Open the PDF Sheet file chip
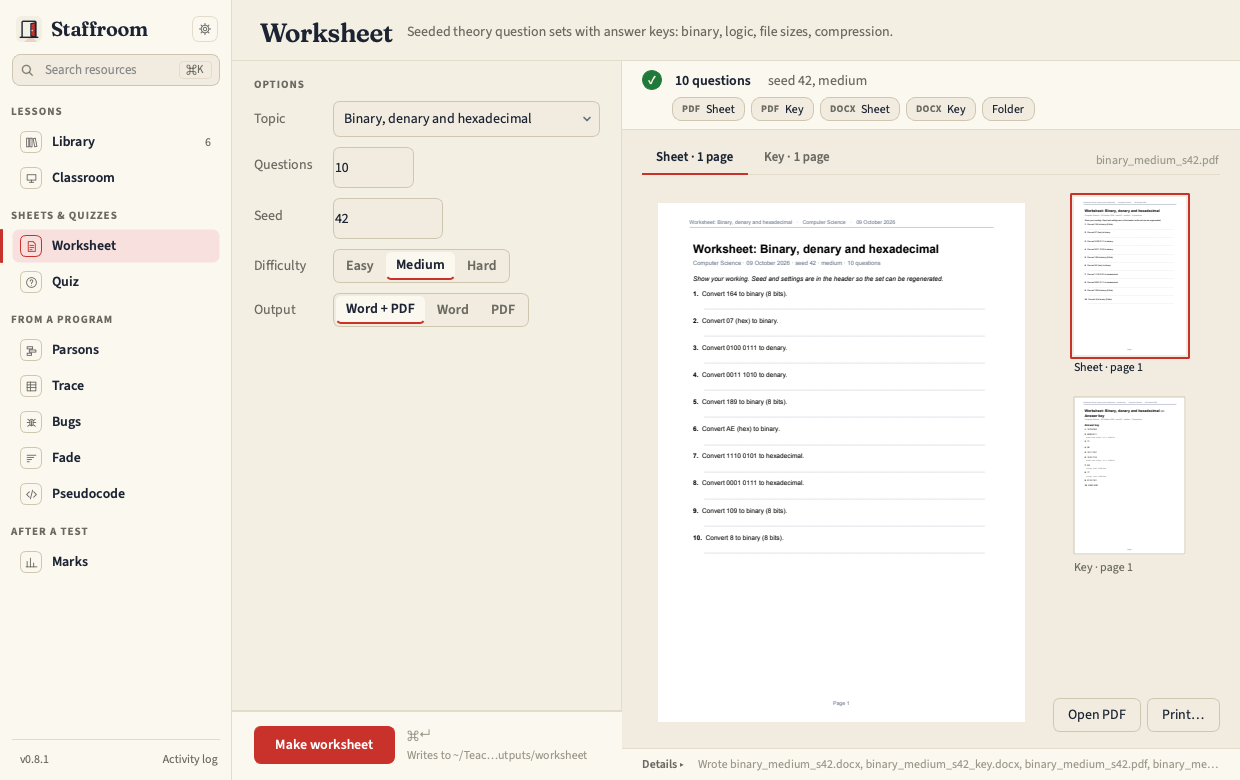The image size is (1240, 780). [x=708, y=109]
